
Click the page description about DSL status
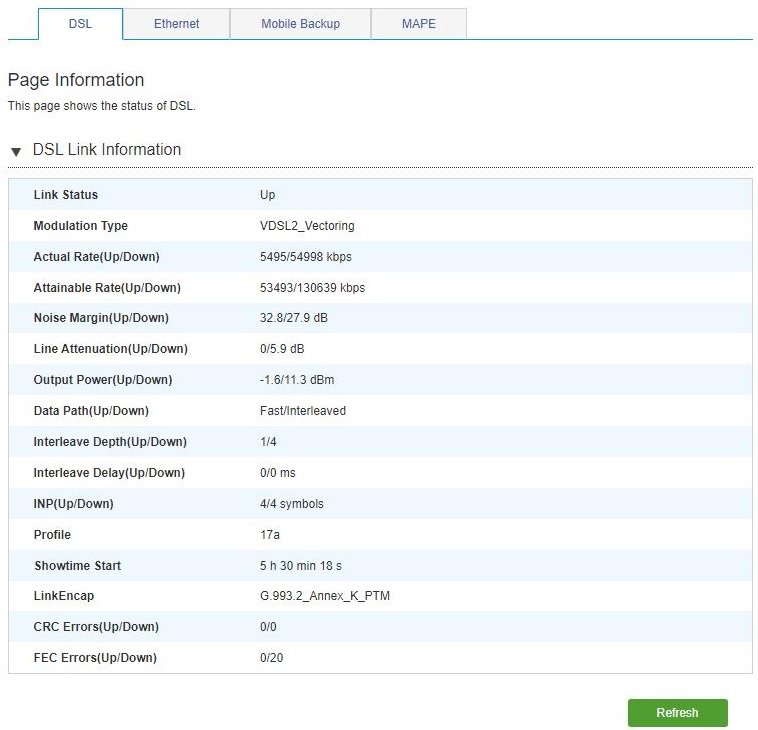(x=102, y=105)
